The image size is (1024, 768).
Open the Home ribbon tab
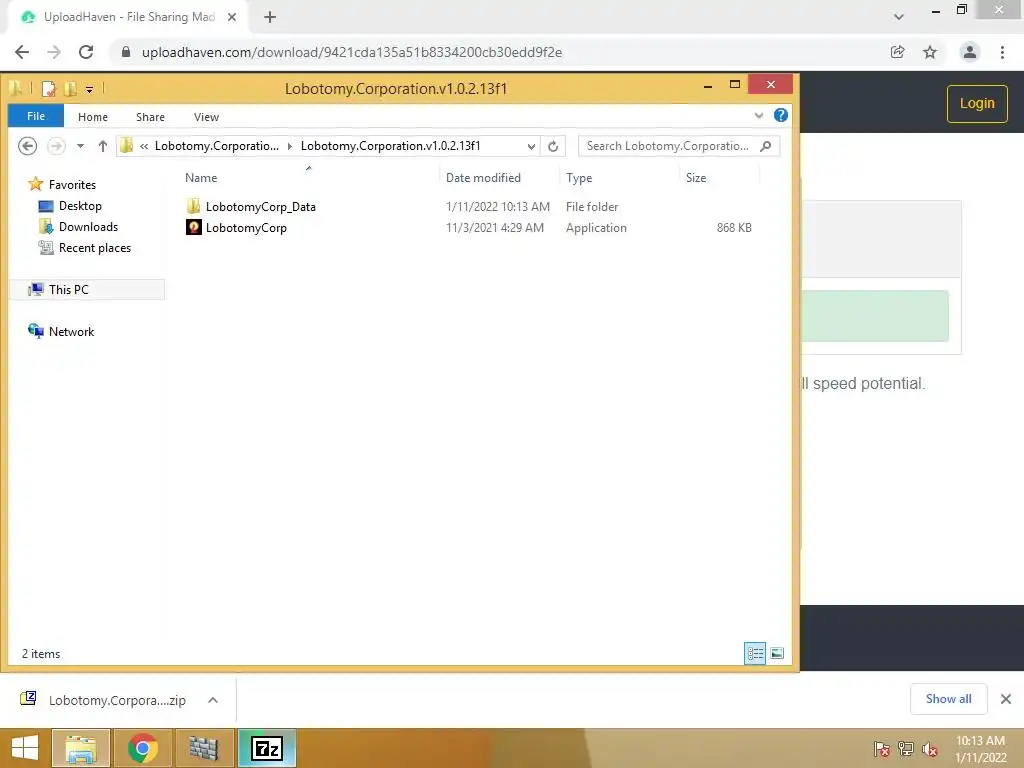point(93,117)
